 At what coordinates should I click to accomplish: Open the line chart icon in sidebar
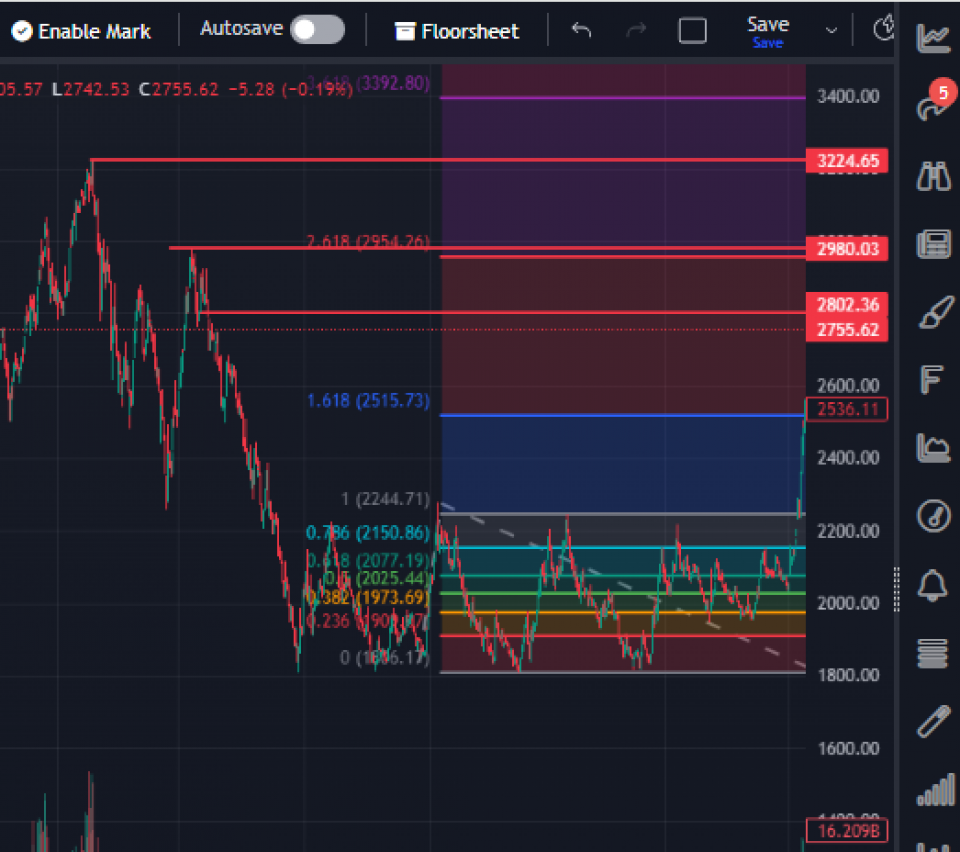(x=933, y=37)
